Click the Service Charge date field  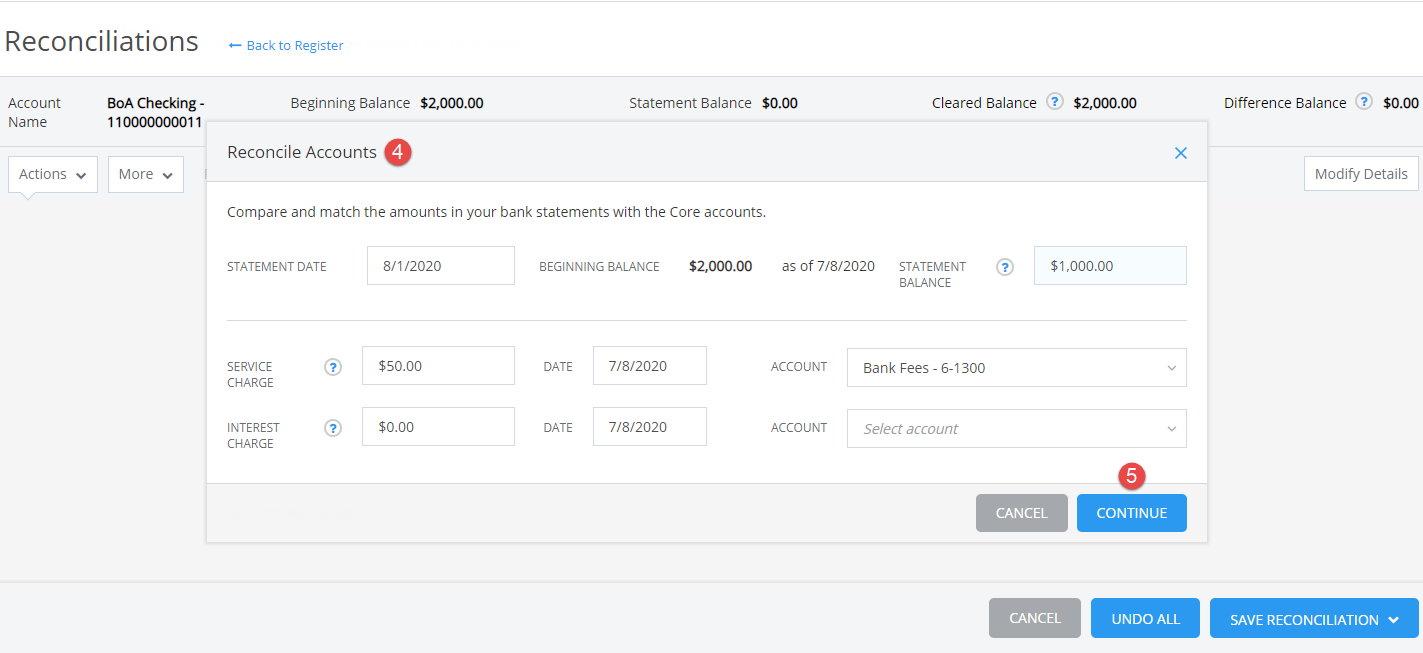(x=650, y=366)
